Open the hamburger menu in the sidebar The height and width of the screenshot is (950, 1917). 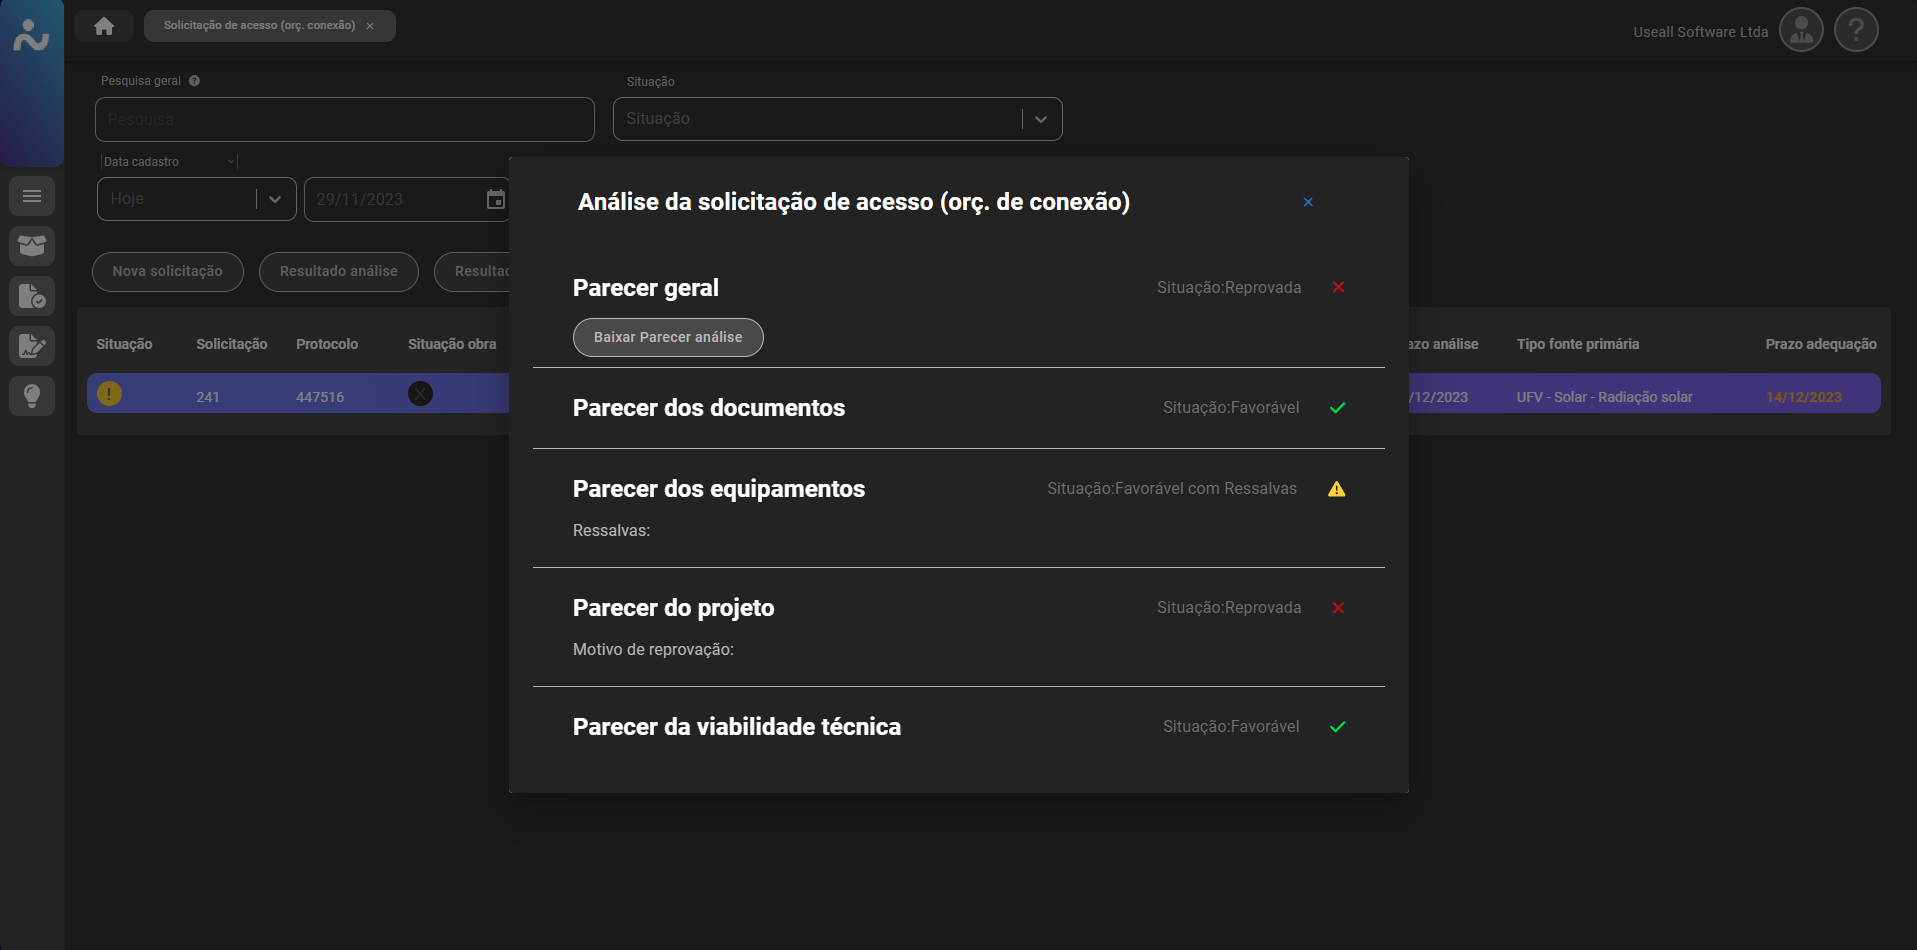point(32,196)
